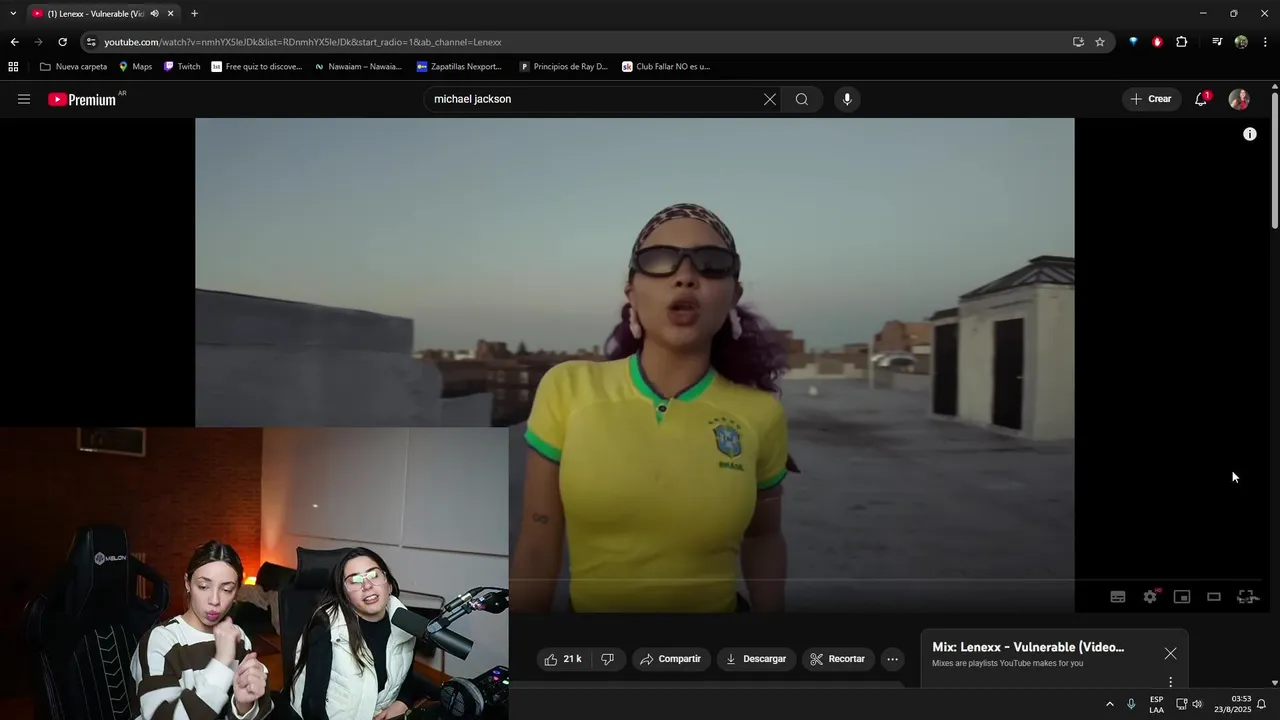The height and width of the screenshot is (720, 1280).
Task: Clear the 'michael jackson' search text
Action: (x=770, y=99)
